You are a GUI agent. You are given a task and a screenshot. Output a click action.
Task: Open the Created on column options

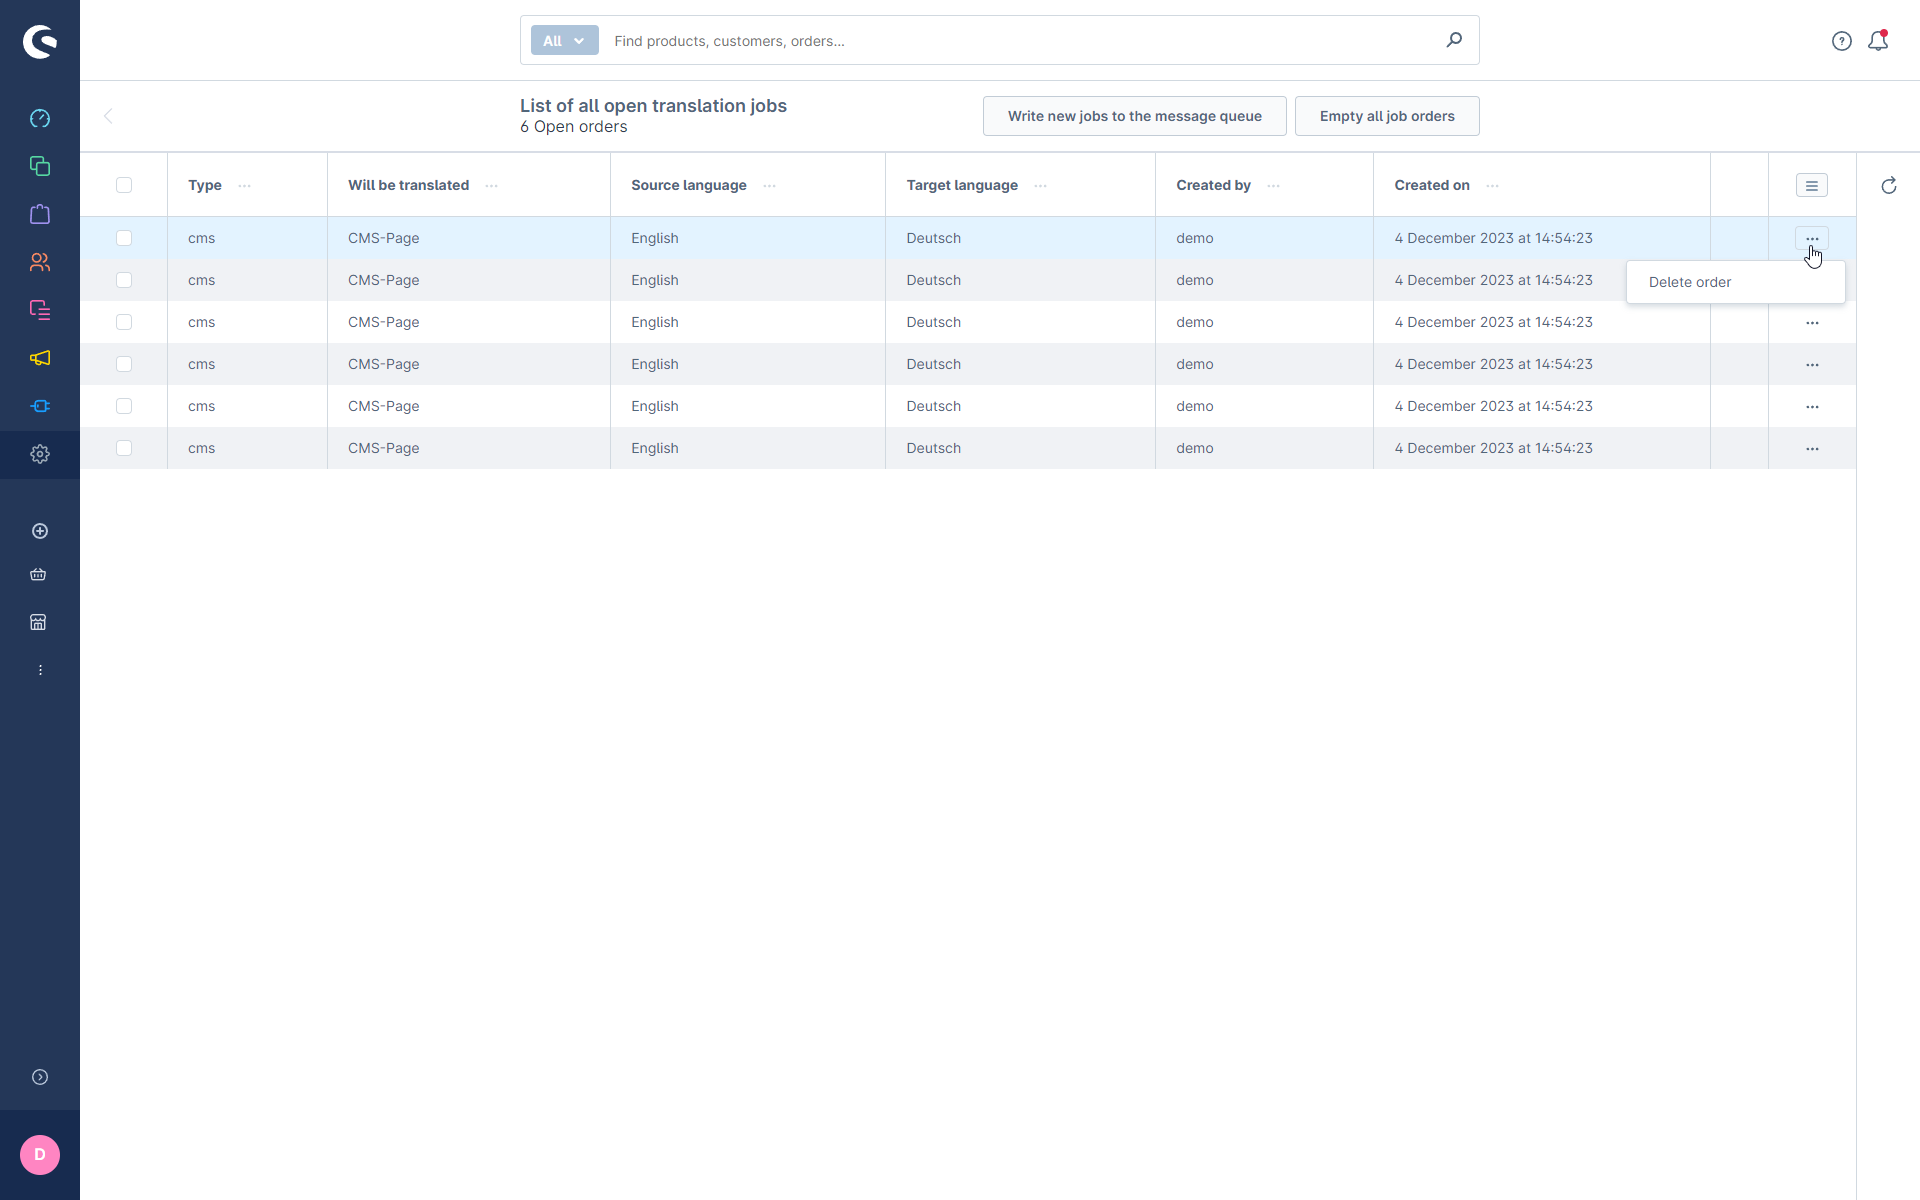tap(1493, 186)
